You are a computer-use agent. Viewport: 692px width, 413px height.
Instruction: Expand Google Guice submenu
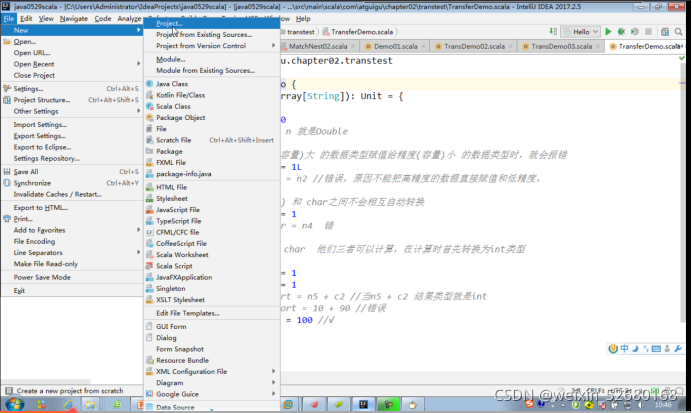coord(212,394)
